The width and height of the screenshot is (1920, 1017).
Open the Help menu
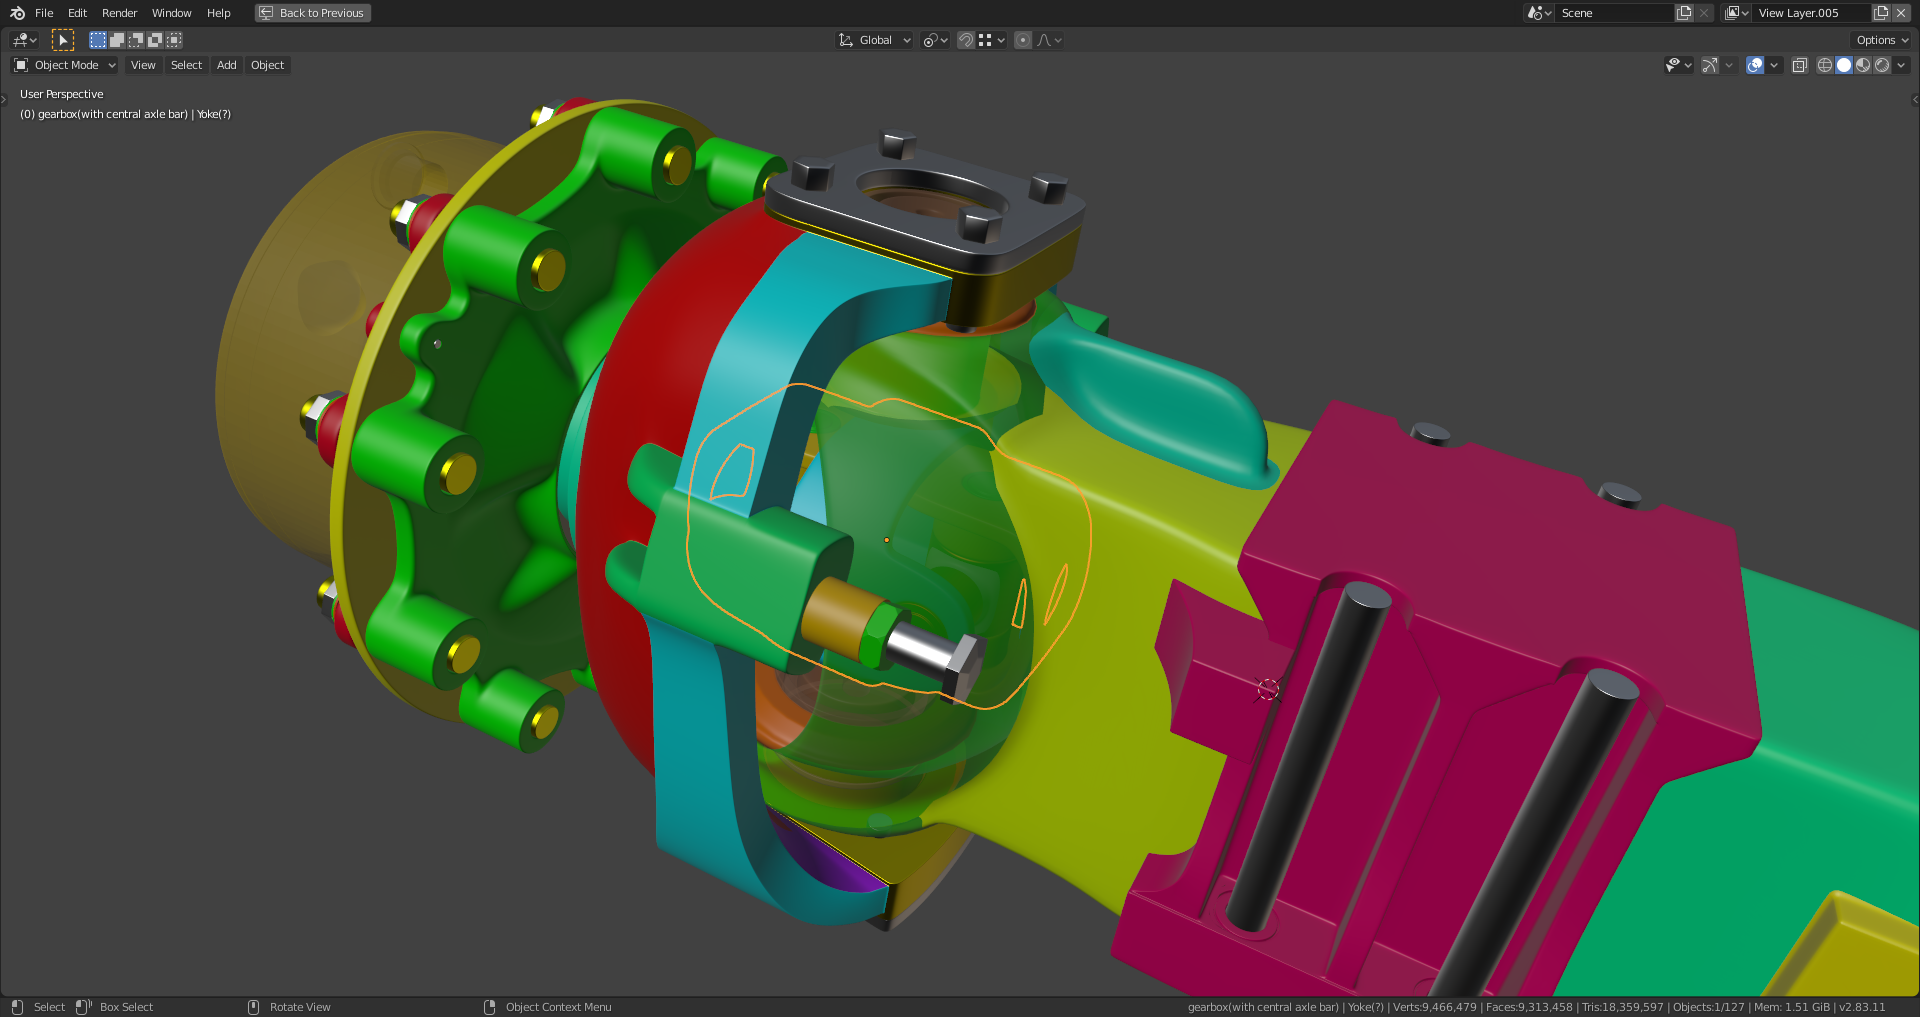(218, 13)
